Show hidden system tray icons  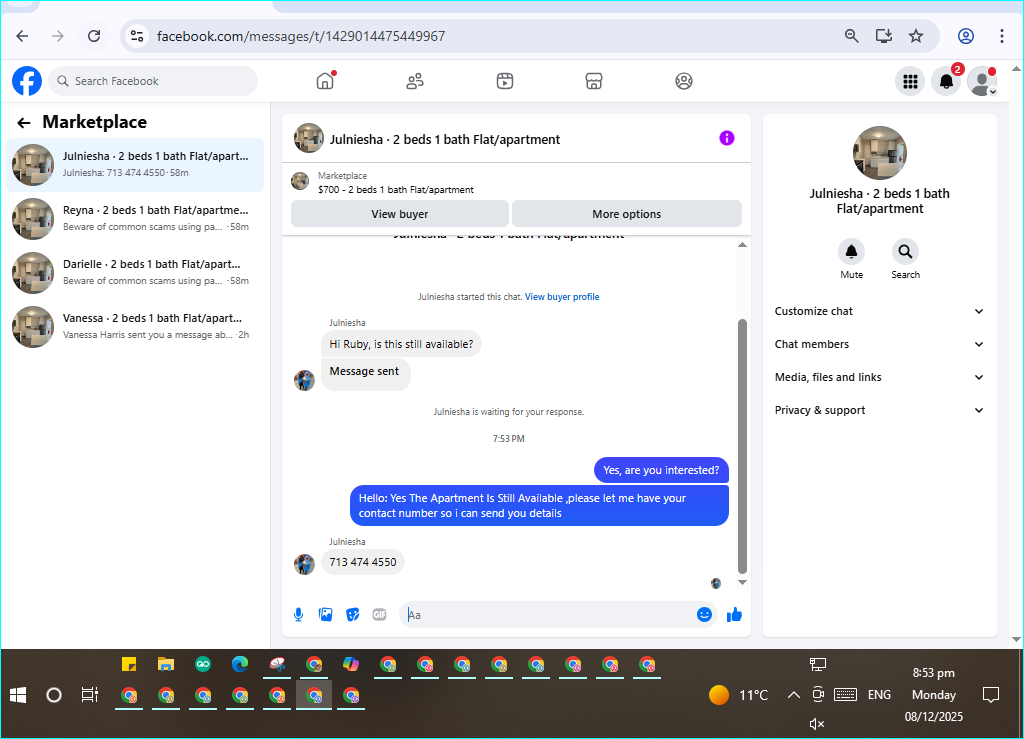pyautogui.click(x=793, y=695)
